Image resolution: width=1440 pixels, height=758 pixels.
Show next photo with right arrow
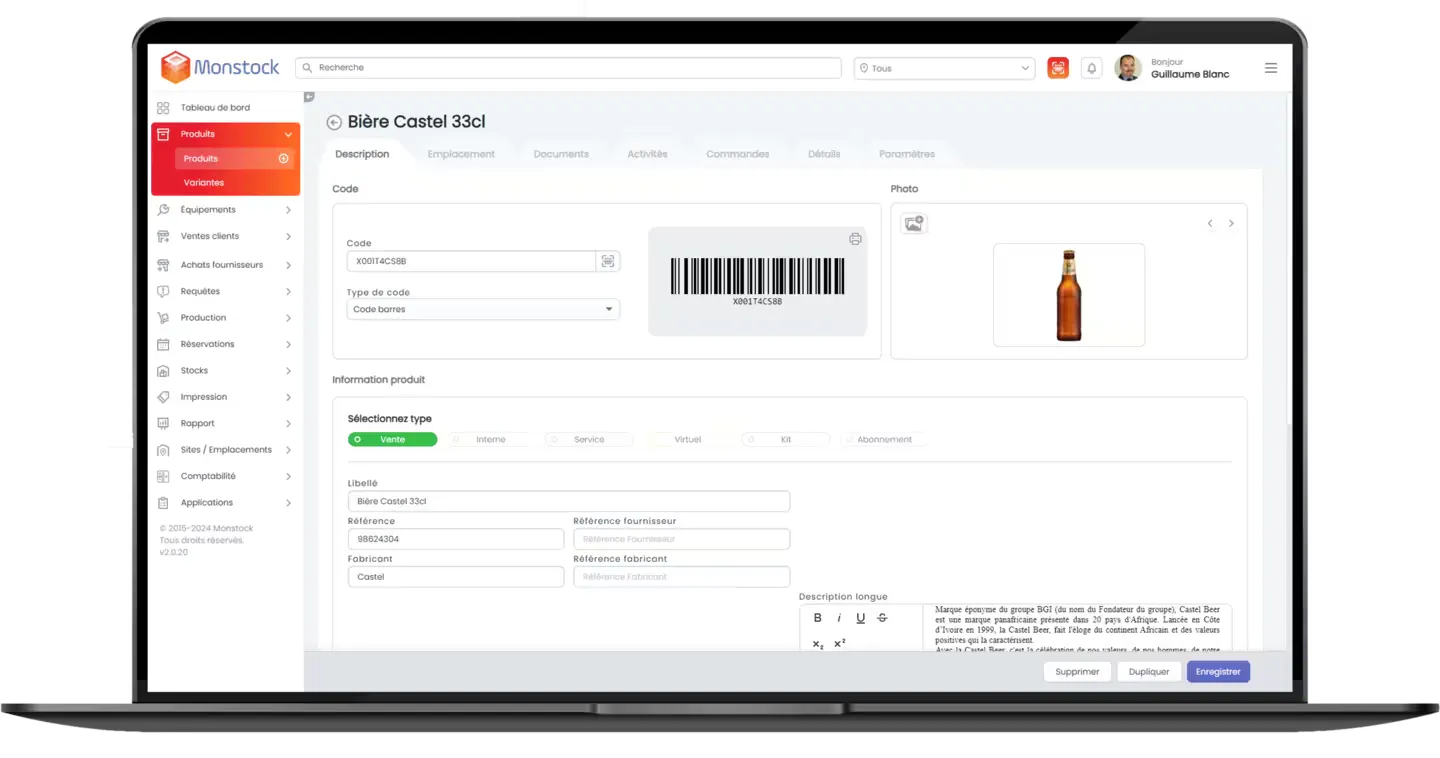(1231, 224)
